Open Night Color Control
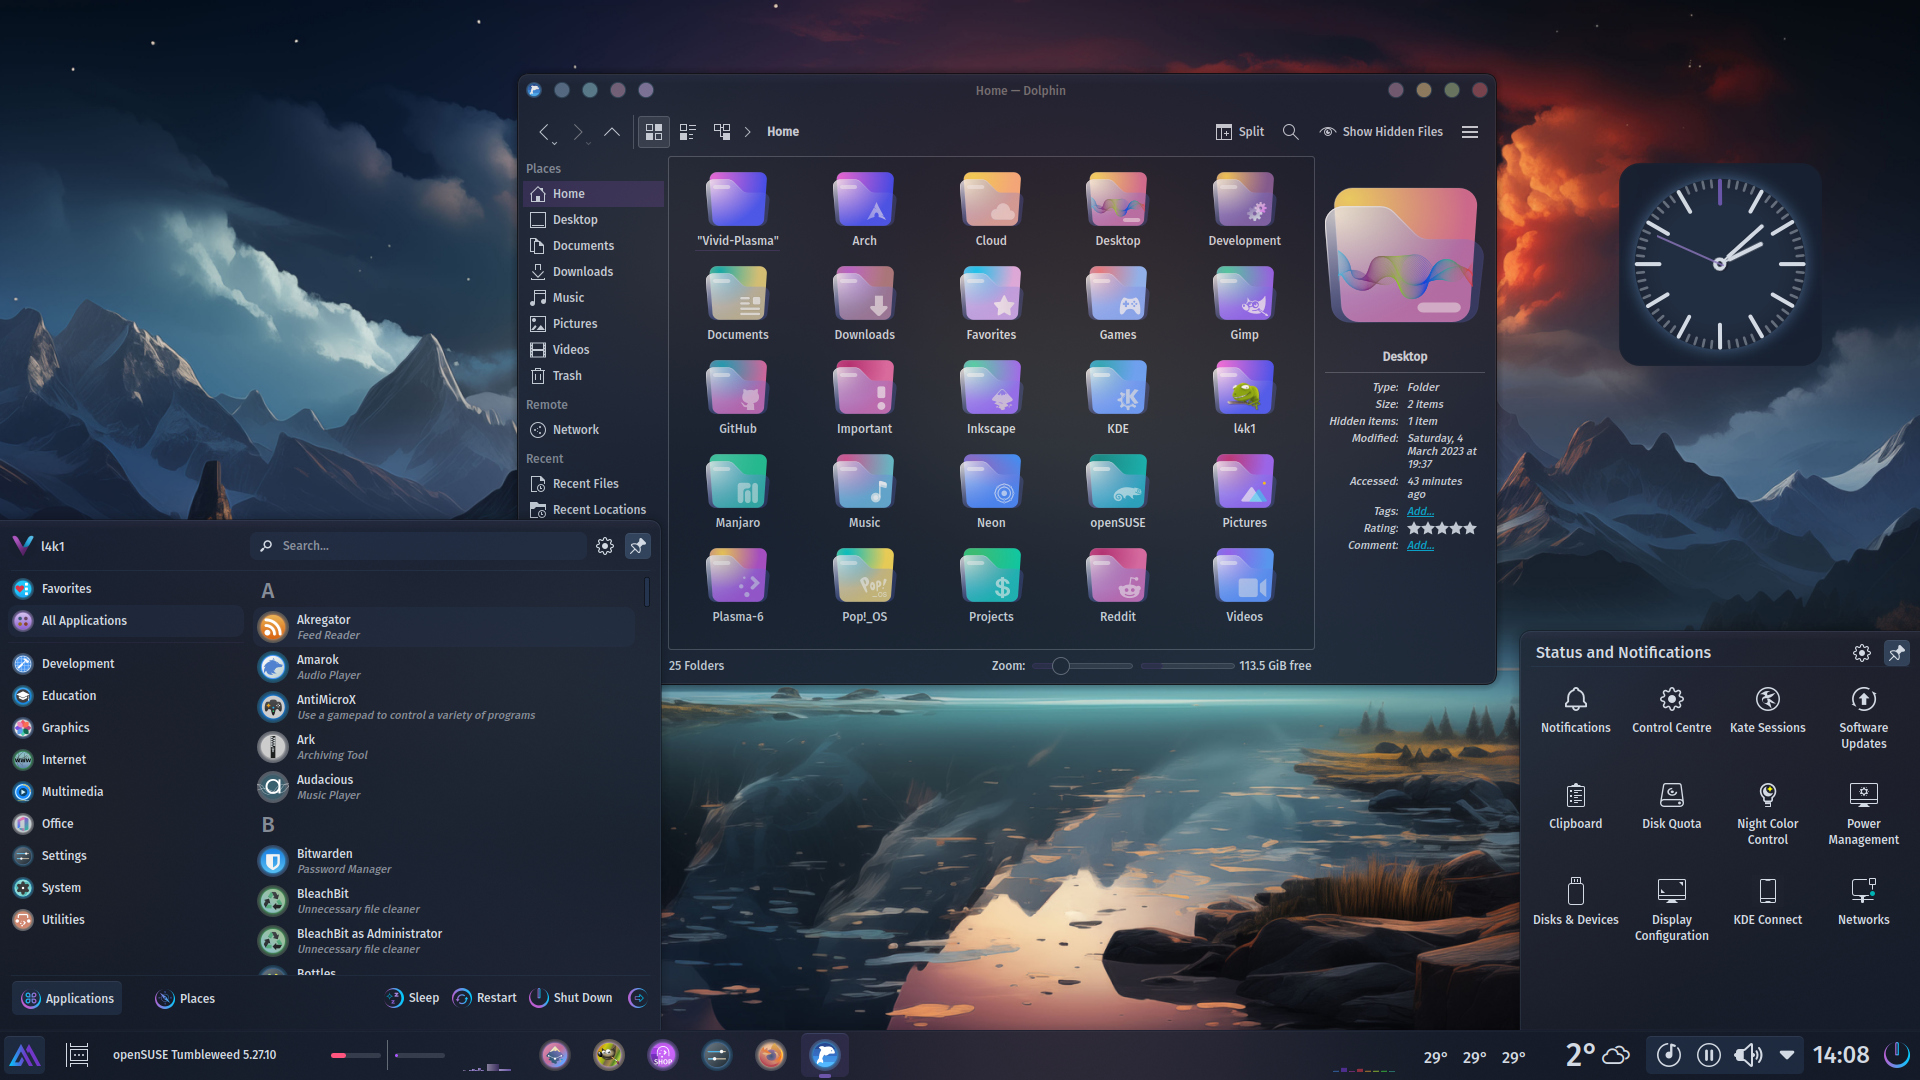Screen dimensions: 1920x1080 pos(1767,814)
